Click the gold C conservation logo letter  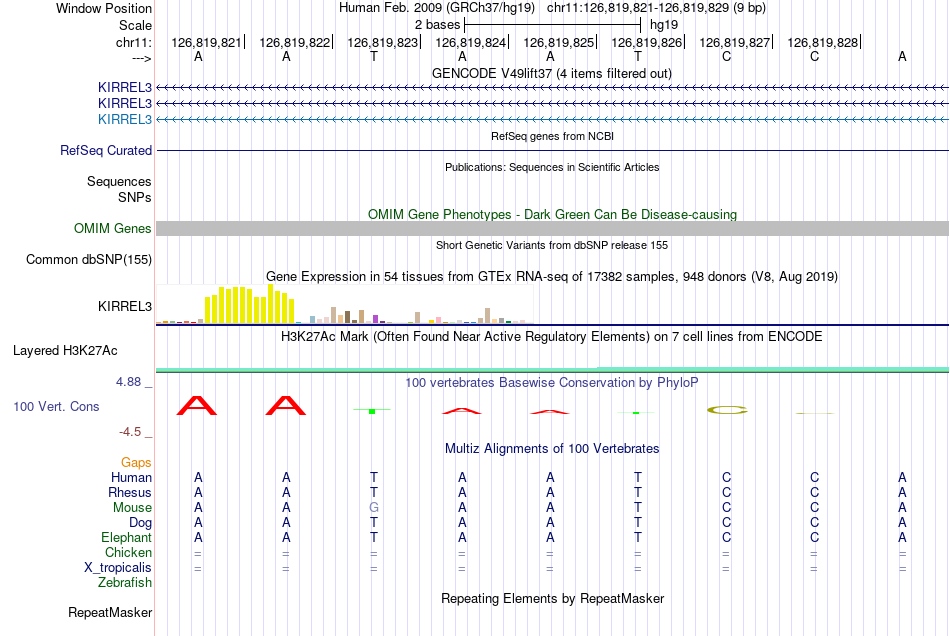pos(727,410)
